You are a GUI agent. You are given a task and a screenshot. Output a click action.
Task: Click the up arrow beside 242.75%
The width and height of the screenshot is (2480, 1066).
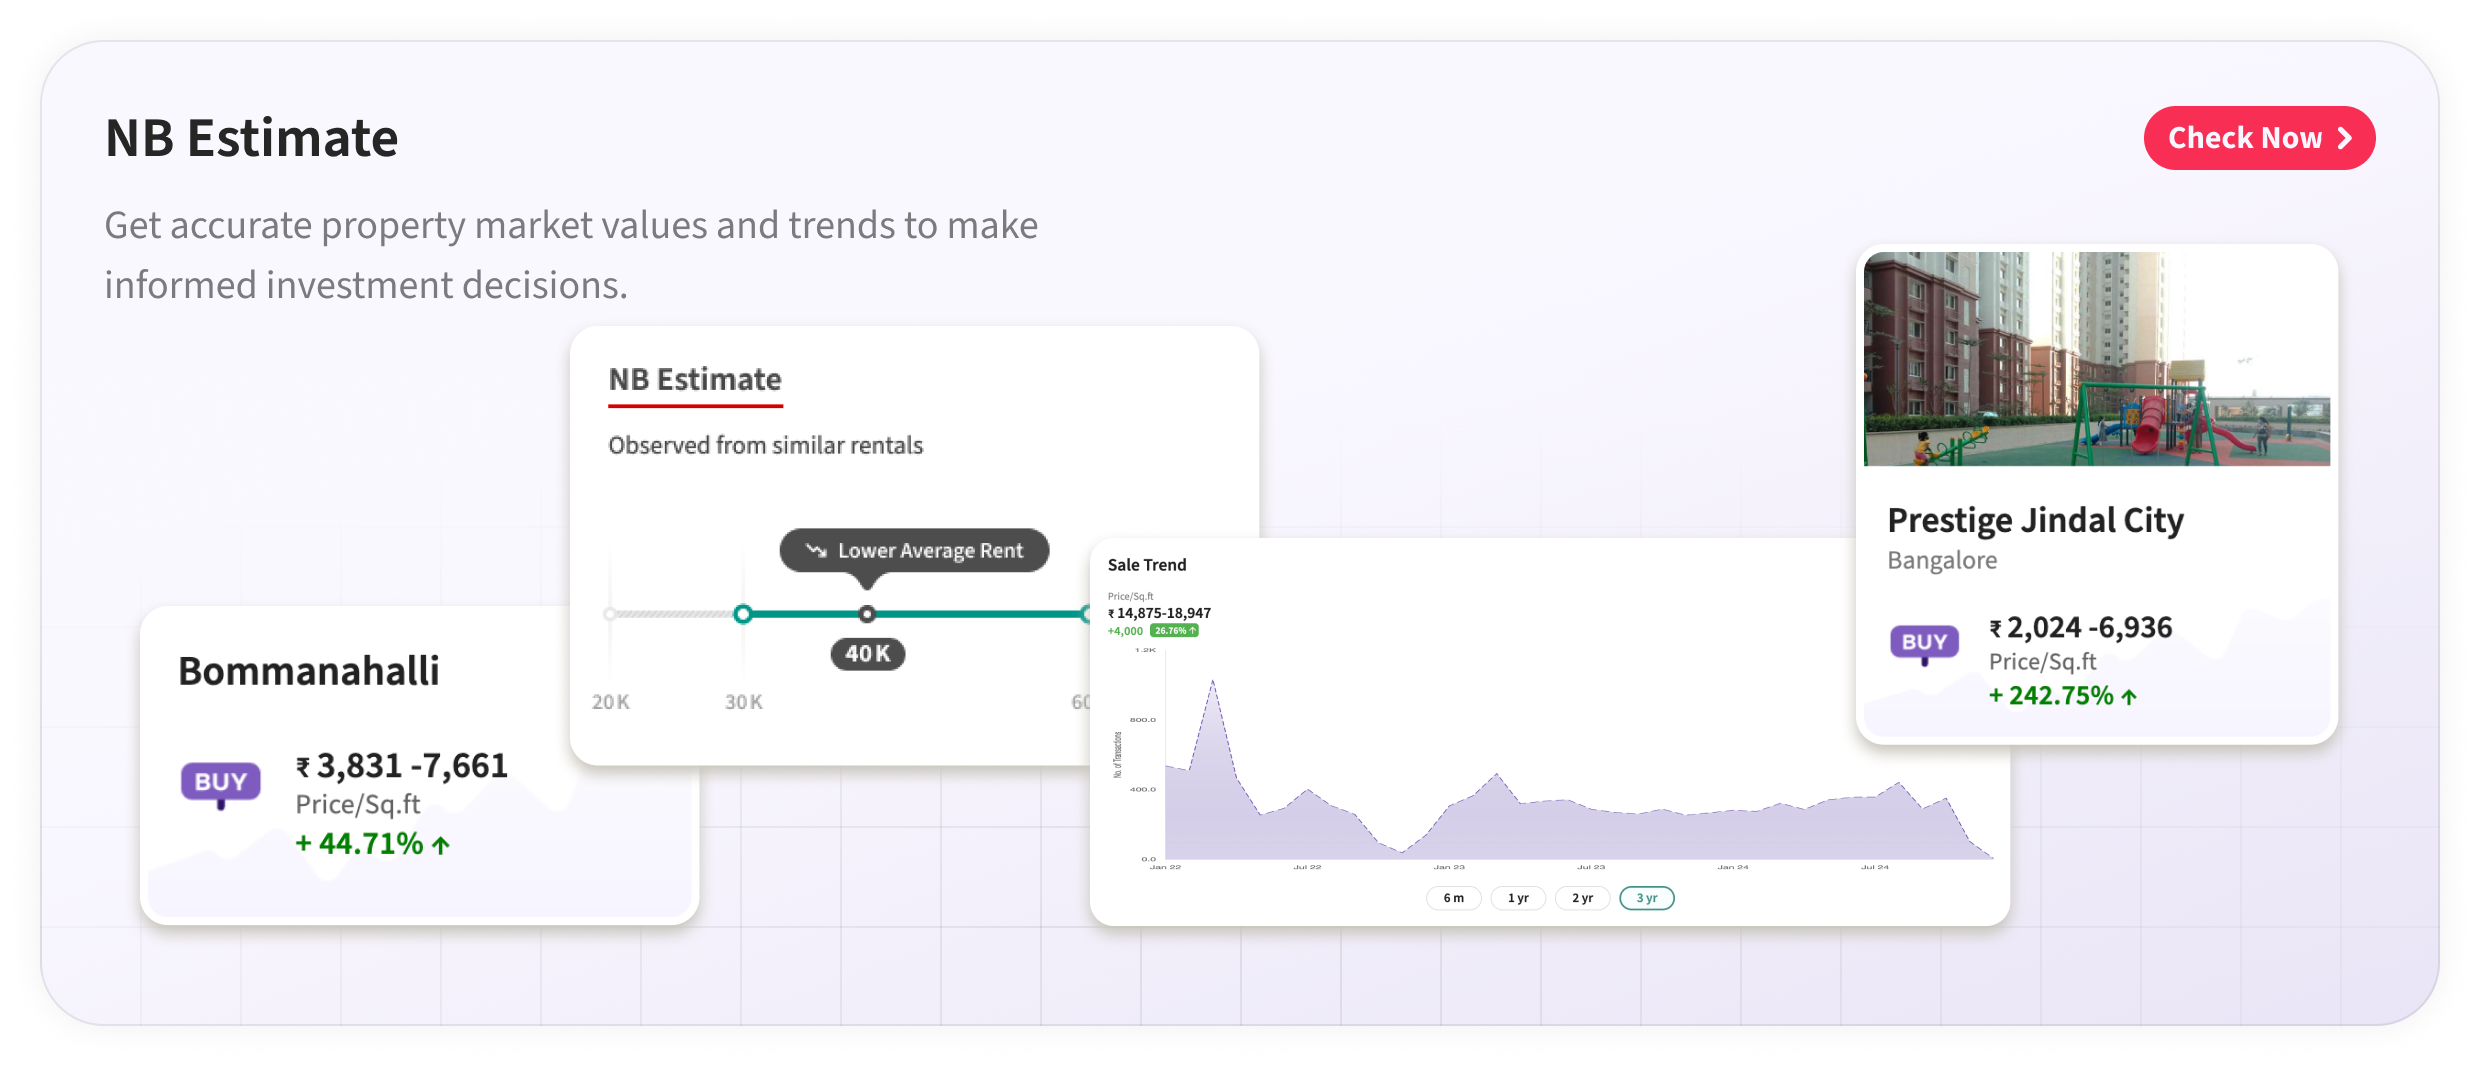(x=2129, y=697)
